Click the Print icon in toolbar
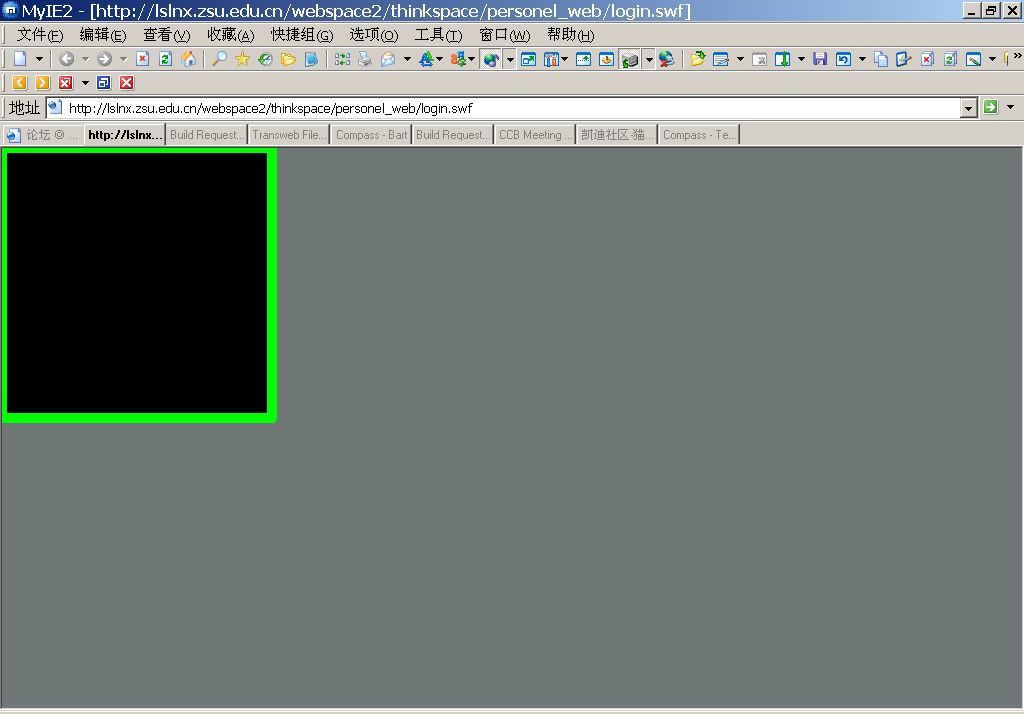 coord(365,59)
